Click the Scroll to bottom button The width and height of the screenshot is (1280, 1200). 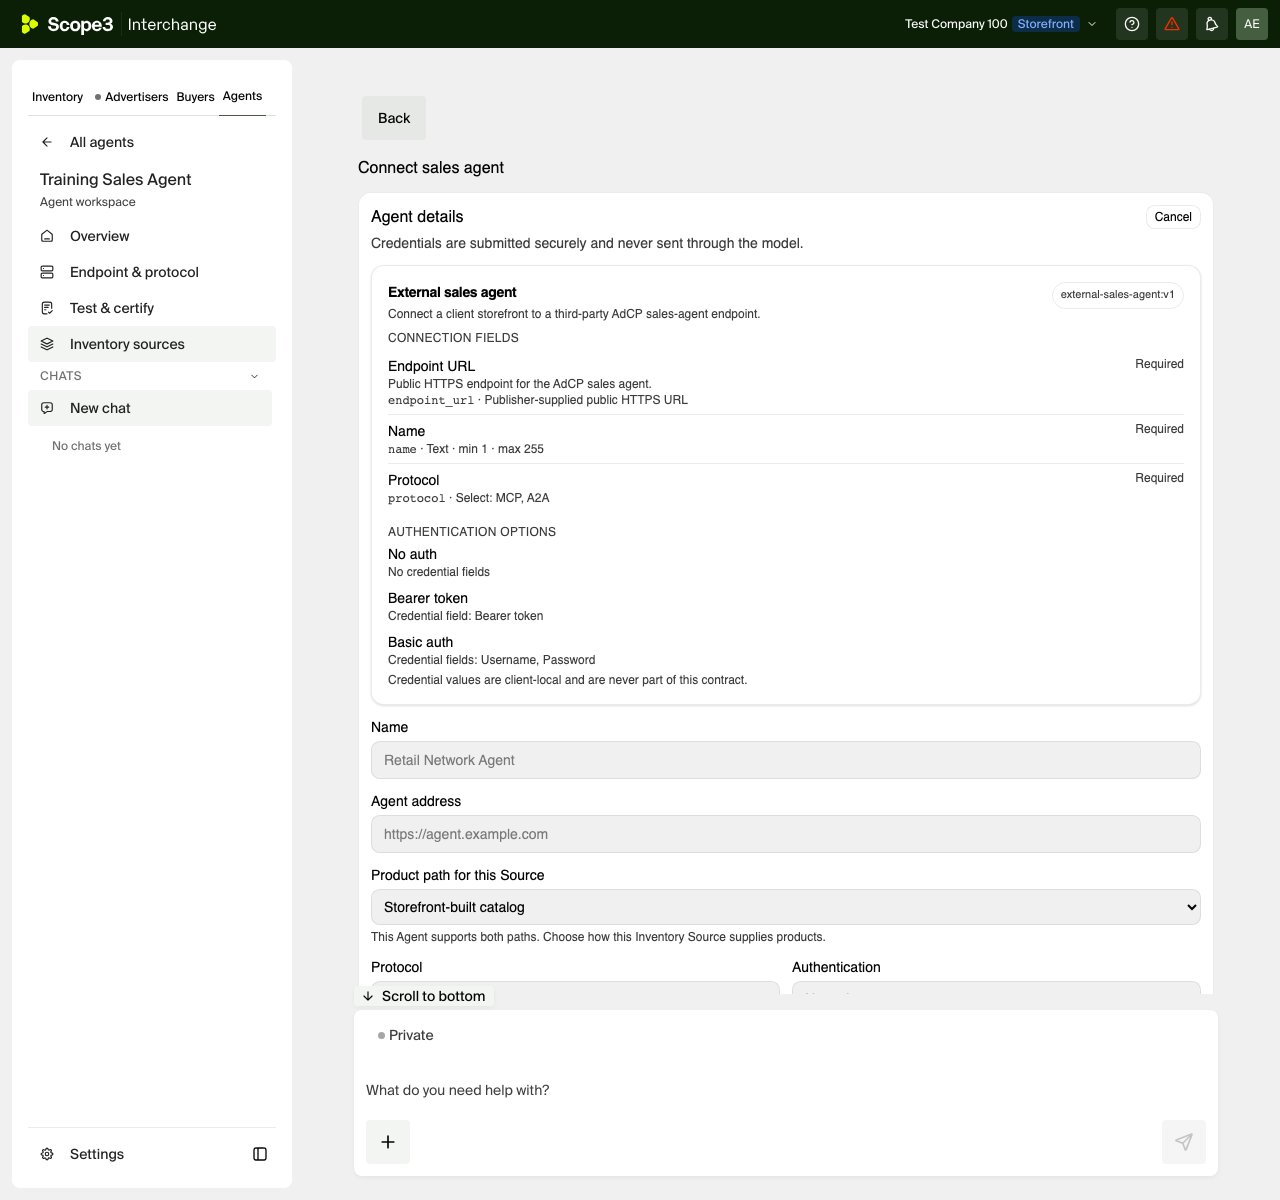[x=424, y=996]
